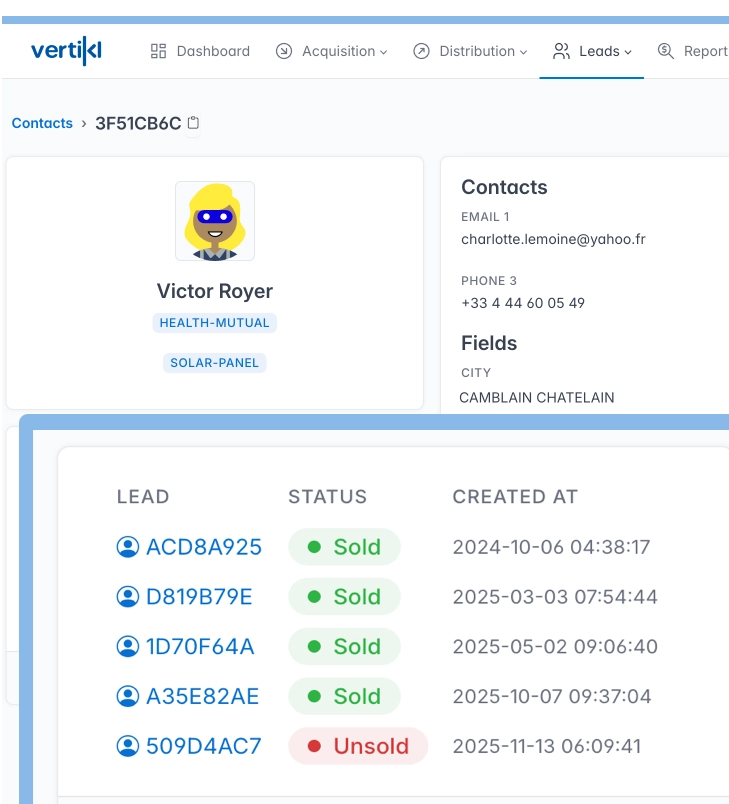Click the Acquisition arrow icon
Screen dimensions: 729x804
[x=284, y=51]
